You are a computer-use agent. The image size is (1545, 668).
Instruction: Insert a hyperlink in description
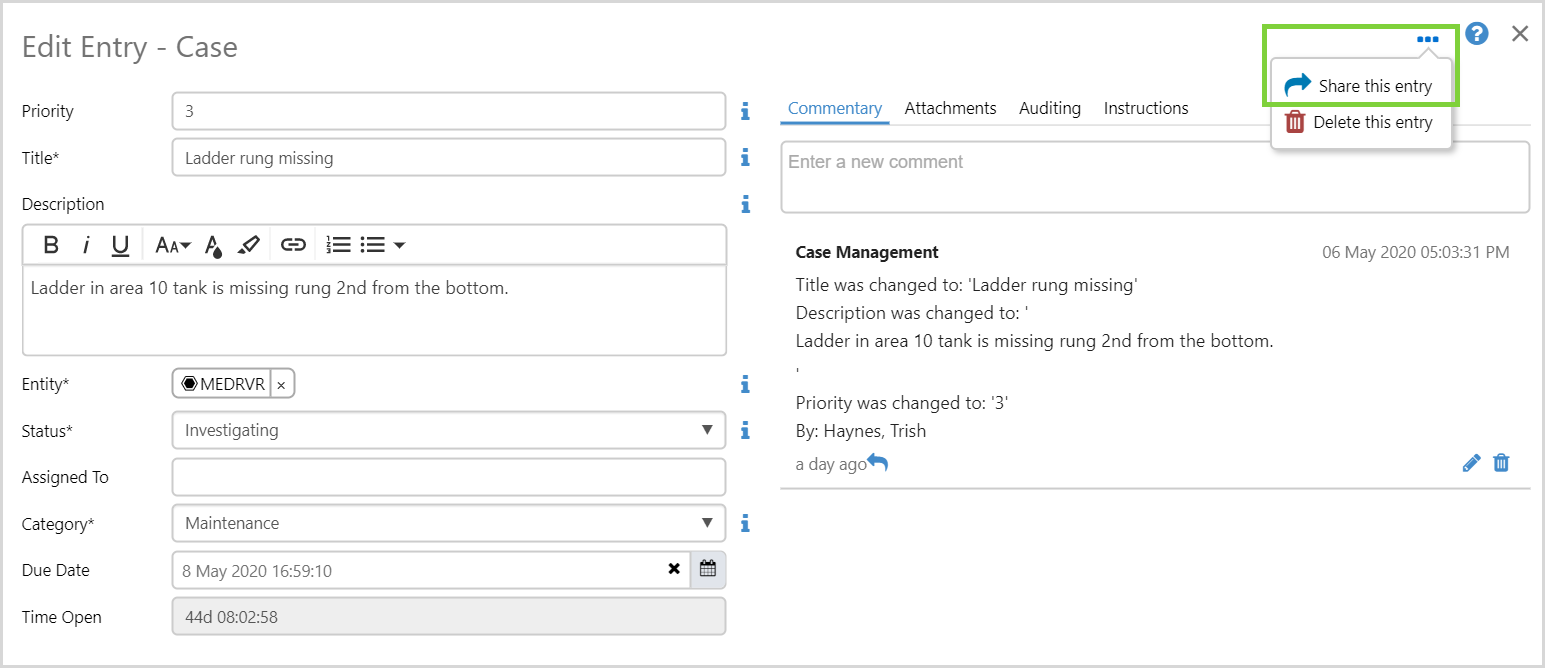tap(292, 245)
